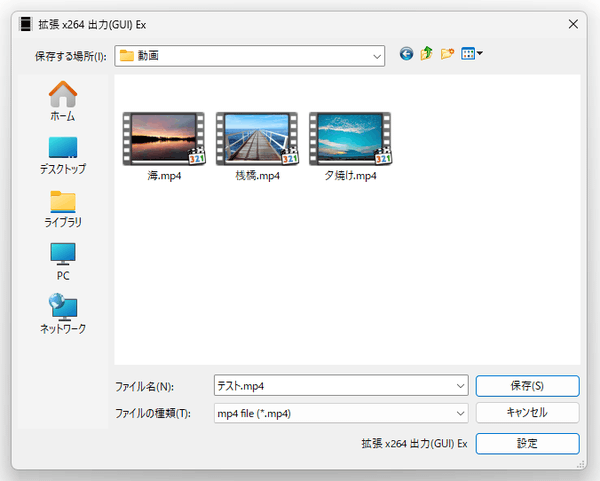
Task: Open ホーム in the places bar
Action: (63, 101)
